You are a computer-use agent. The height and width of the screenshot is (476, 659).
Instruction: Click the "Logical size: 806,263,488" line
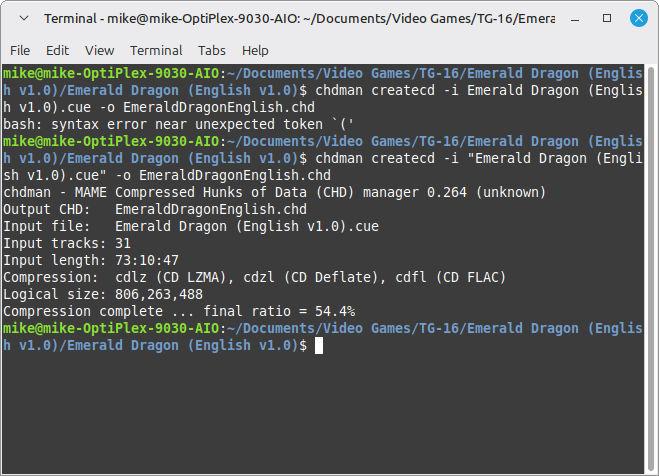(103, 294)
